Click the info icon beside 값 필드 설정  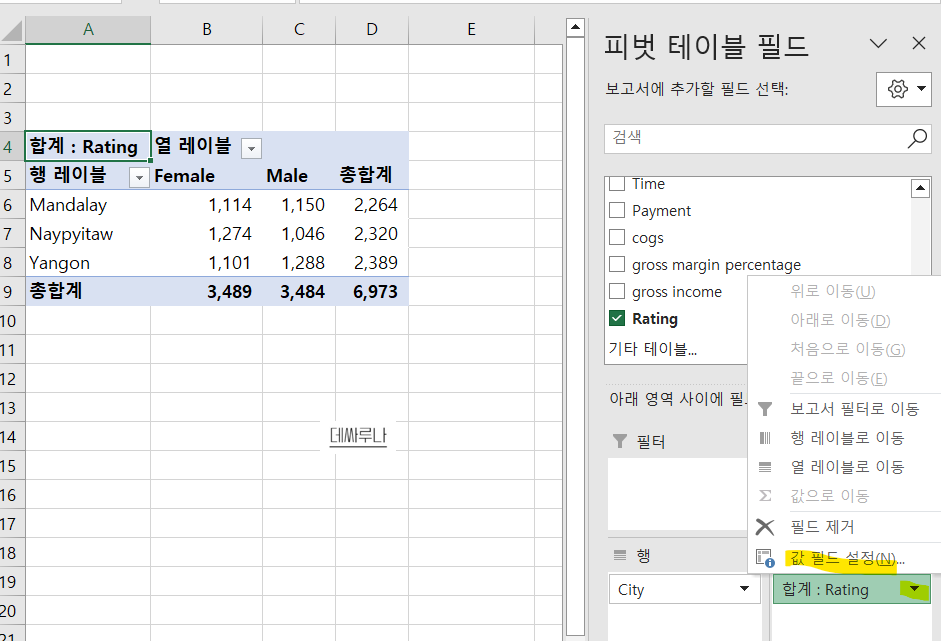765,556
